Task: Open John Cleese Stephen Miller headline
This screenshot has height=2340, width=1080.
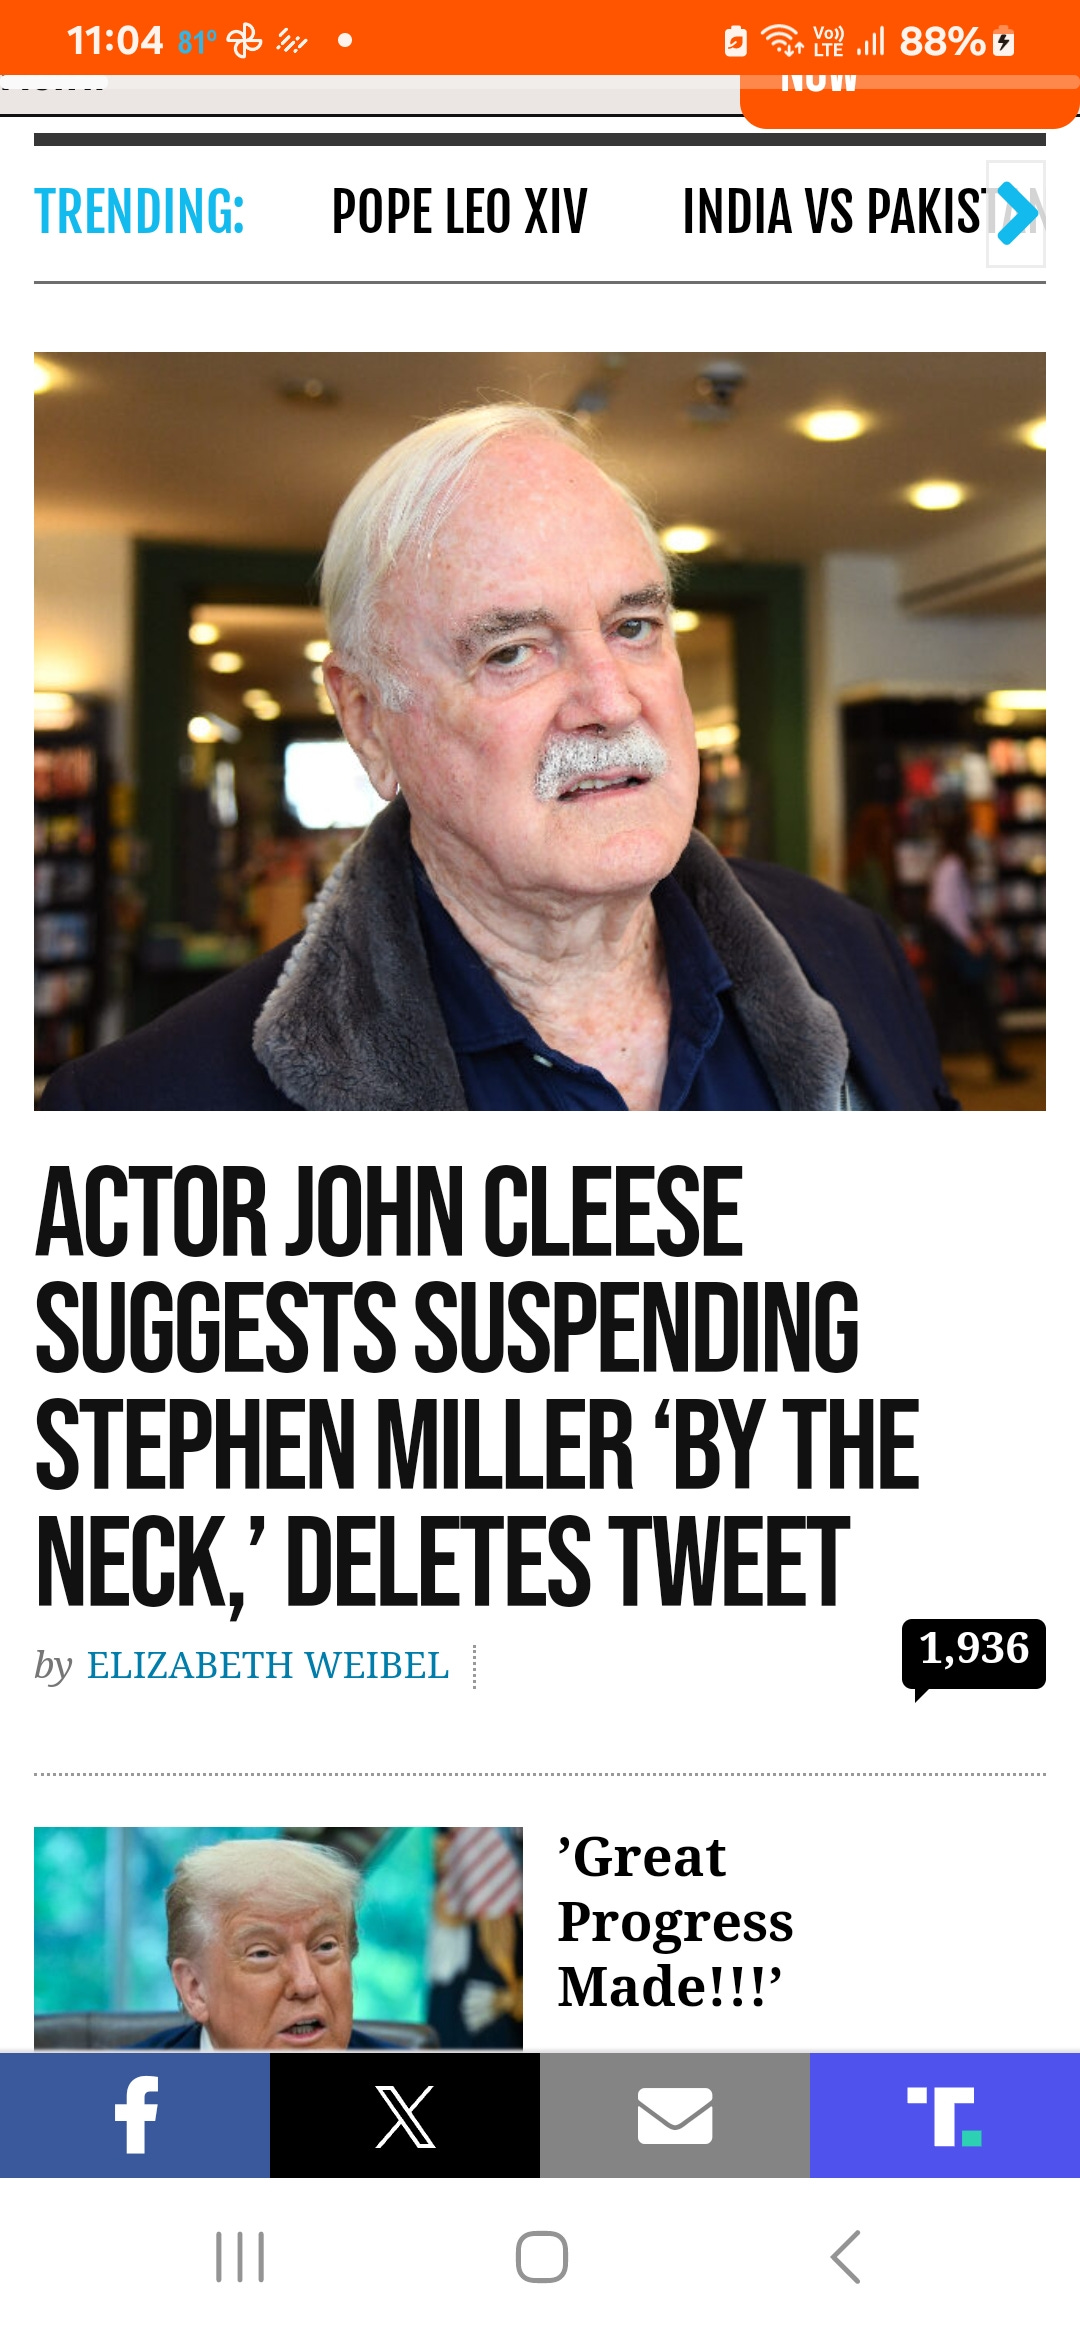Action: [477, 1385]
